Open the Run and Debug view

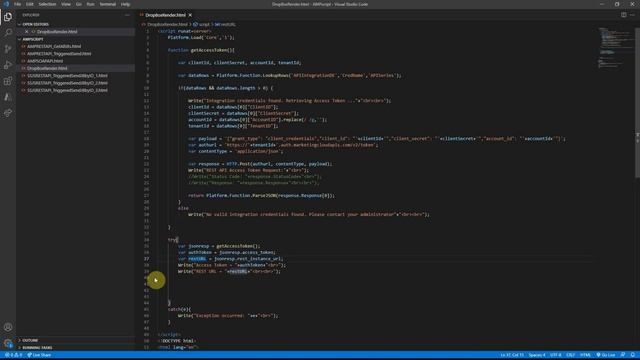(8, 65)
